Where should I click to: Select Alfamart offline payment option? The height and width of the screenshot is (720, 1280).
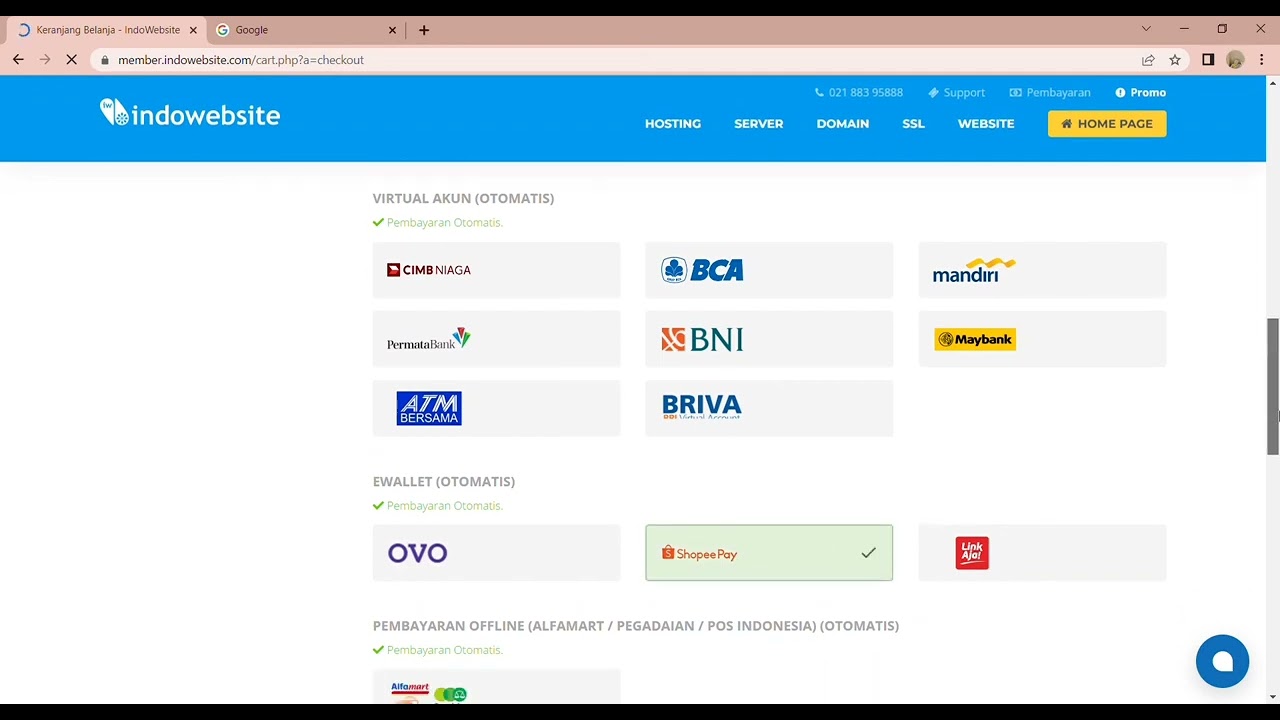(496, 687)
